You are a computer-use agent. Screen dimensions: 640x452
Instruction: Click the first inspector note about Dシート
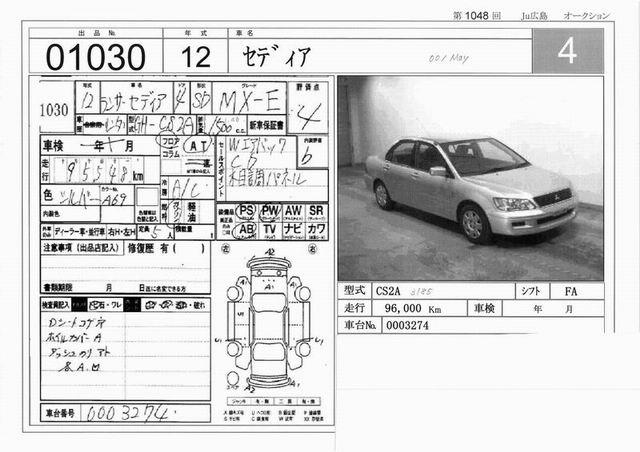click(76, 323)
